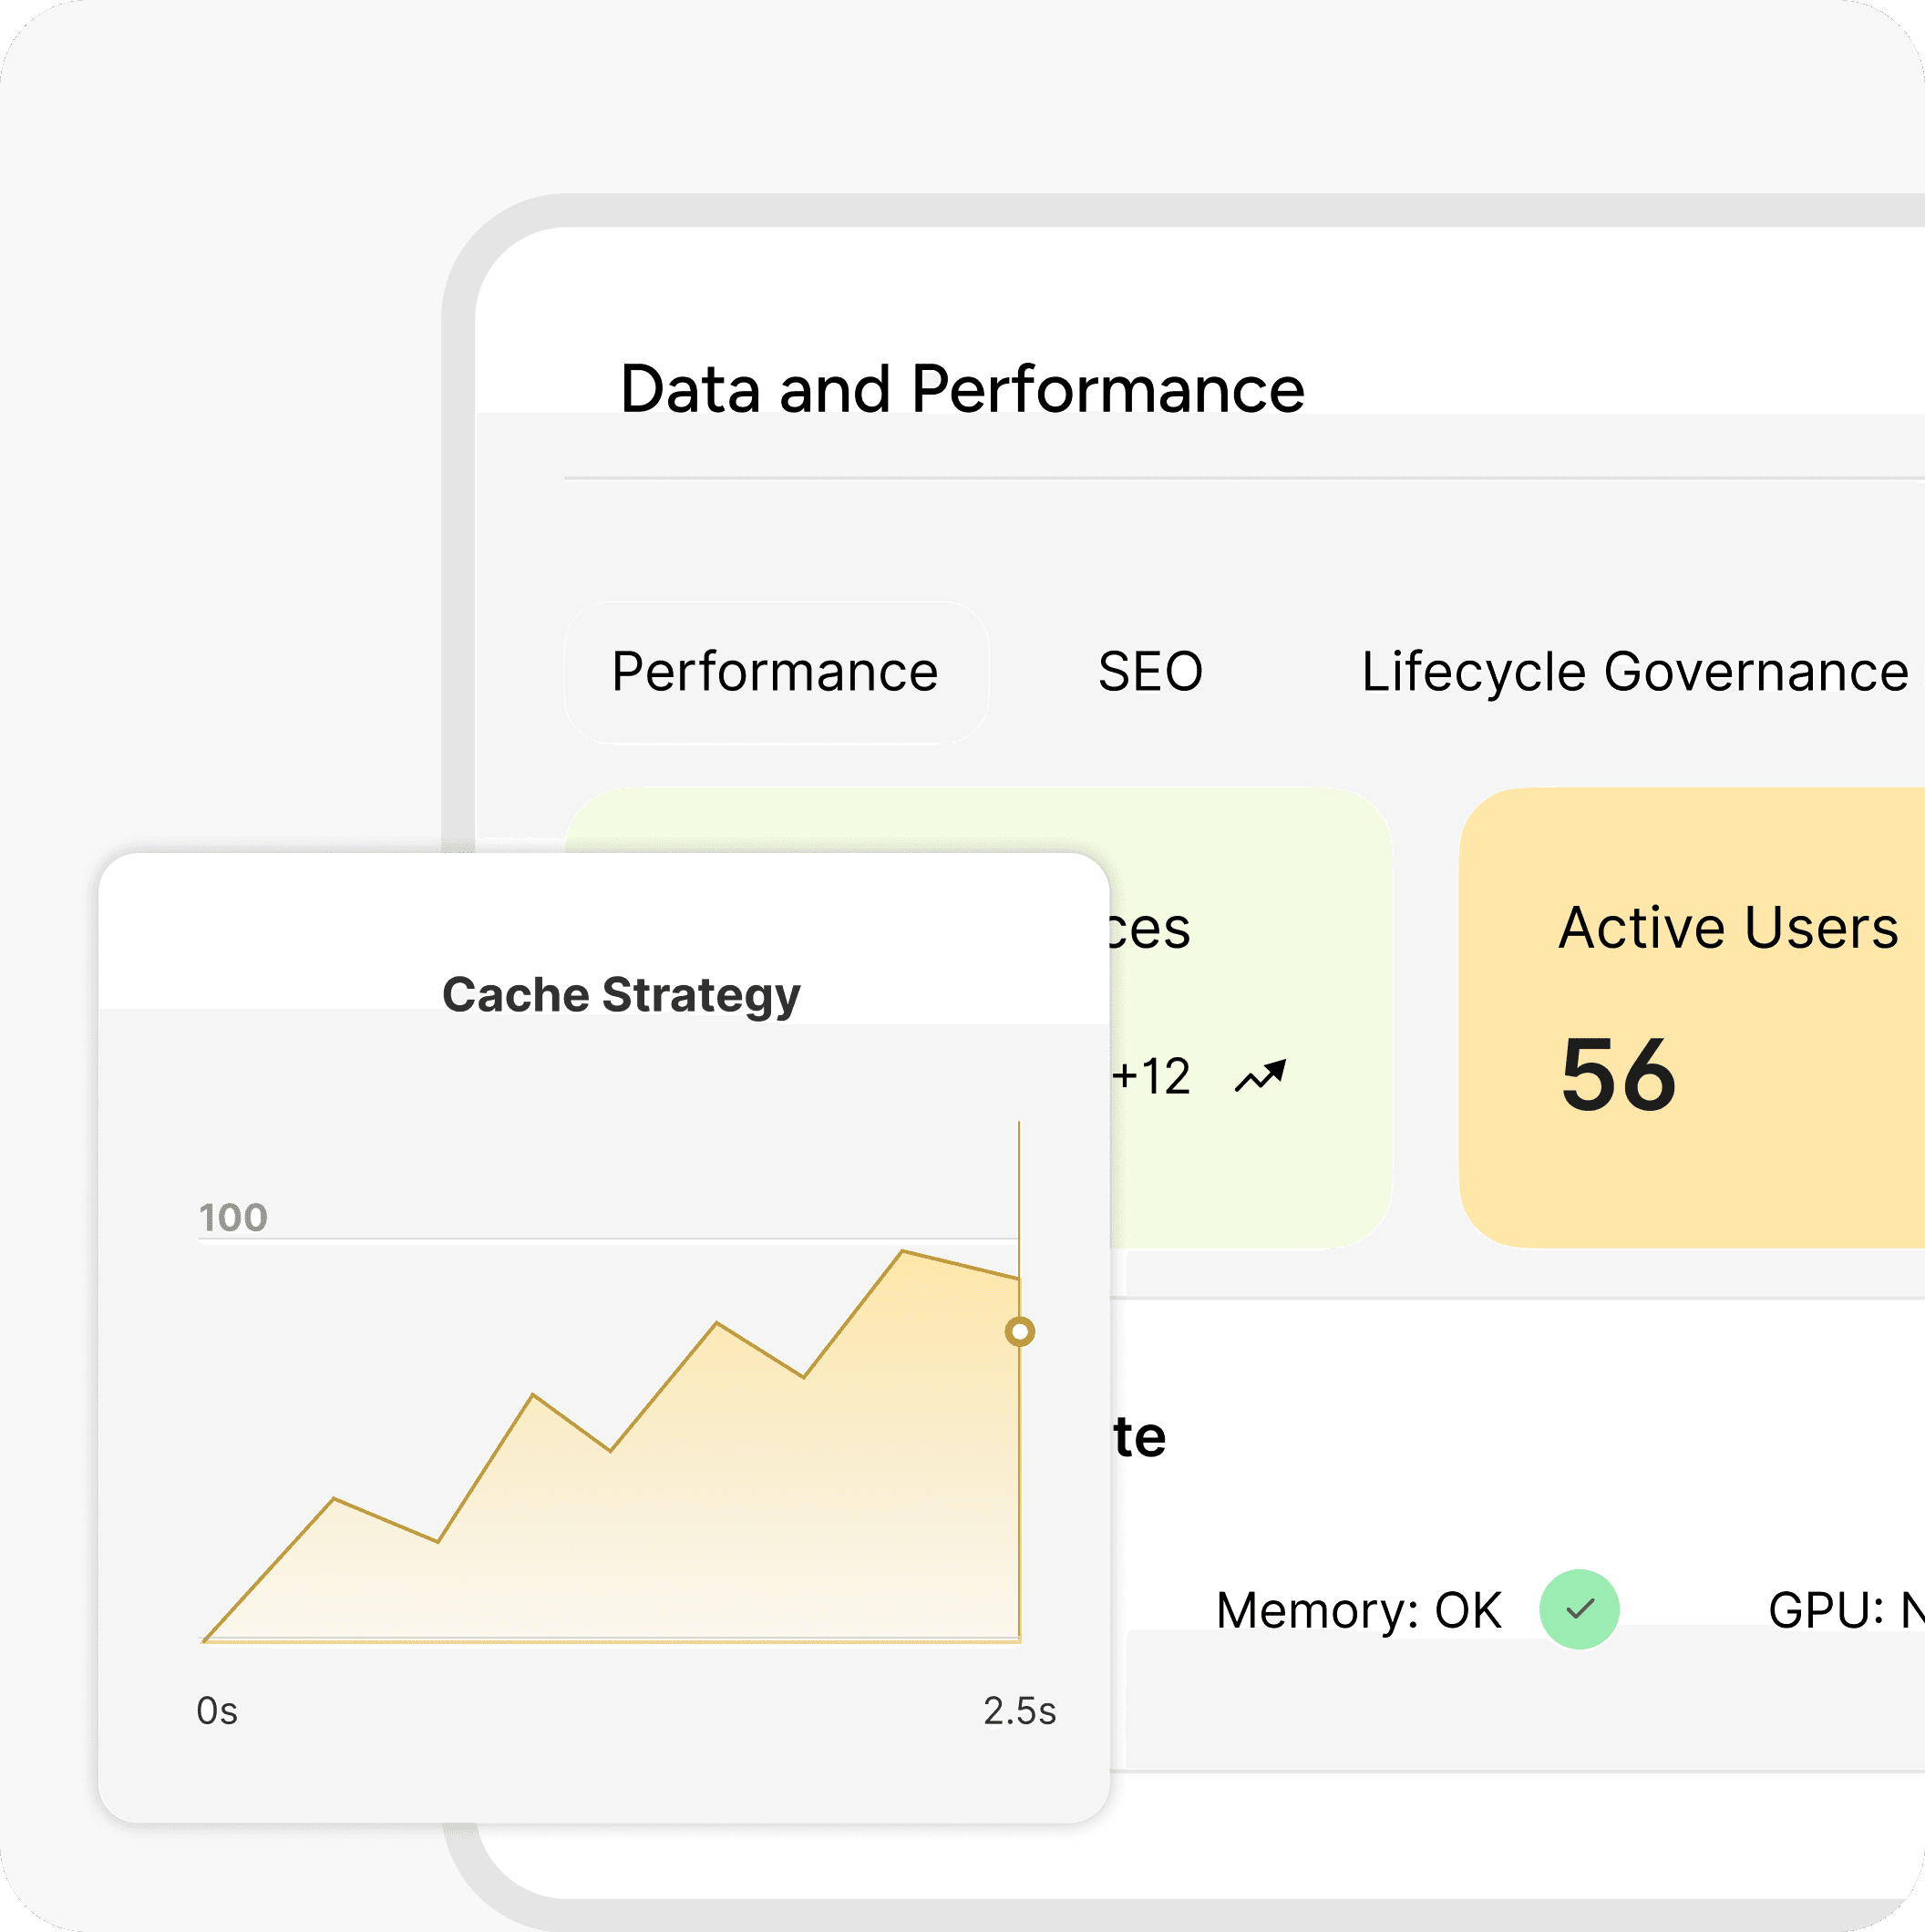Toggle the Performance view selection

coord(775,672)
